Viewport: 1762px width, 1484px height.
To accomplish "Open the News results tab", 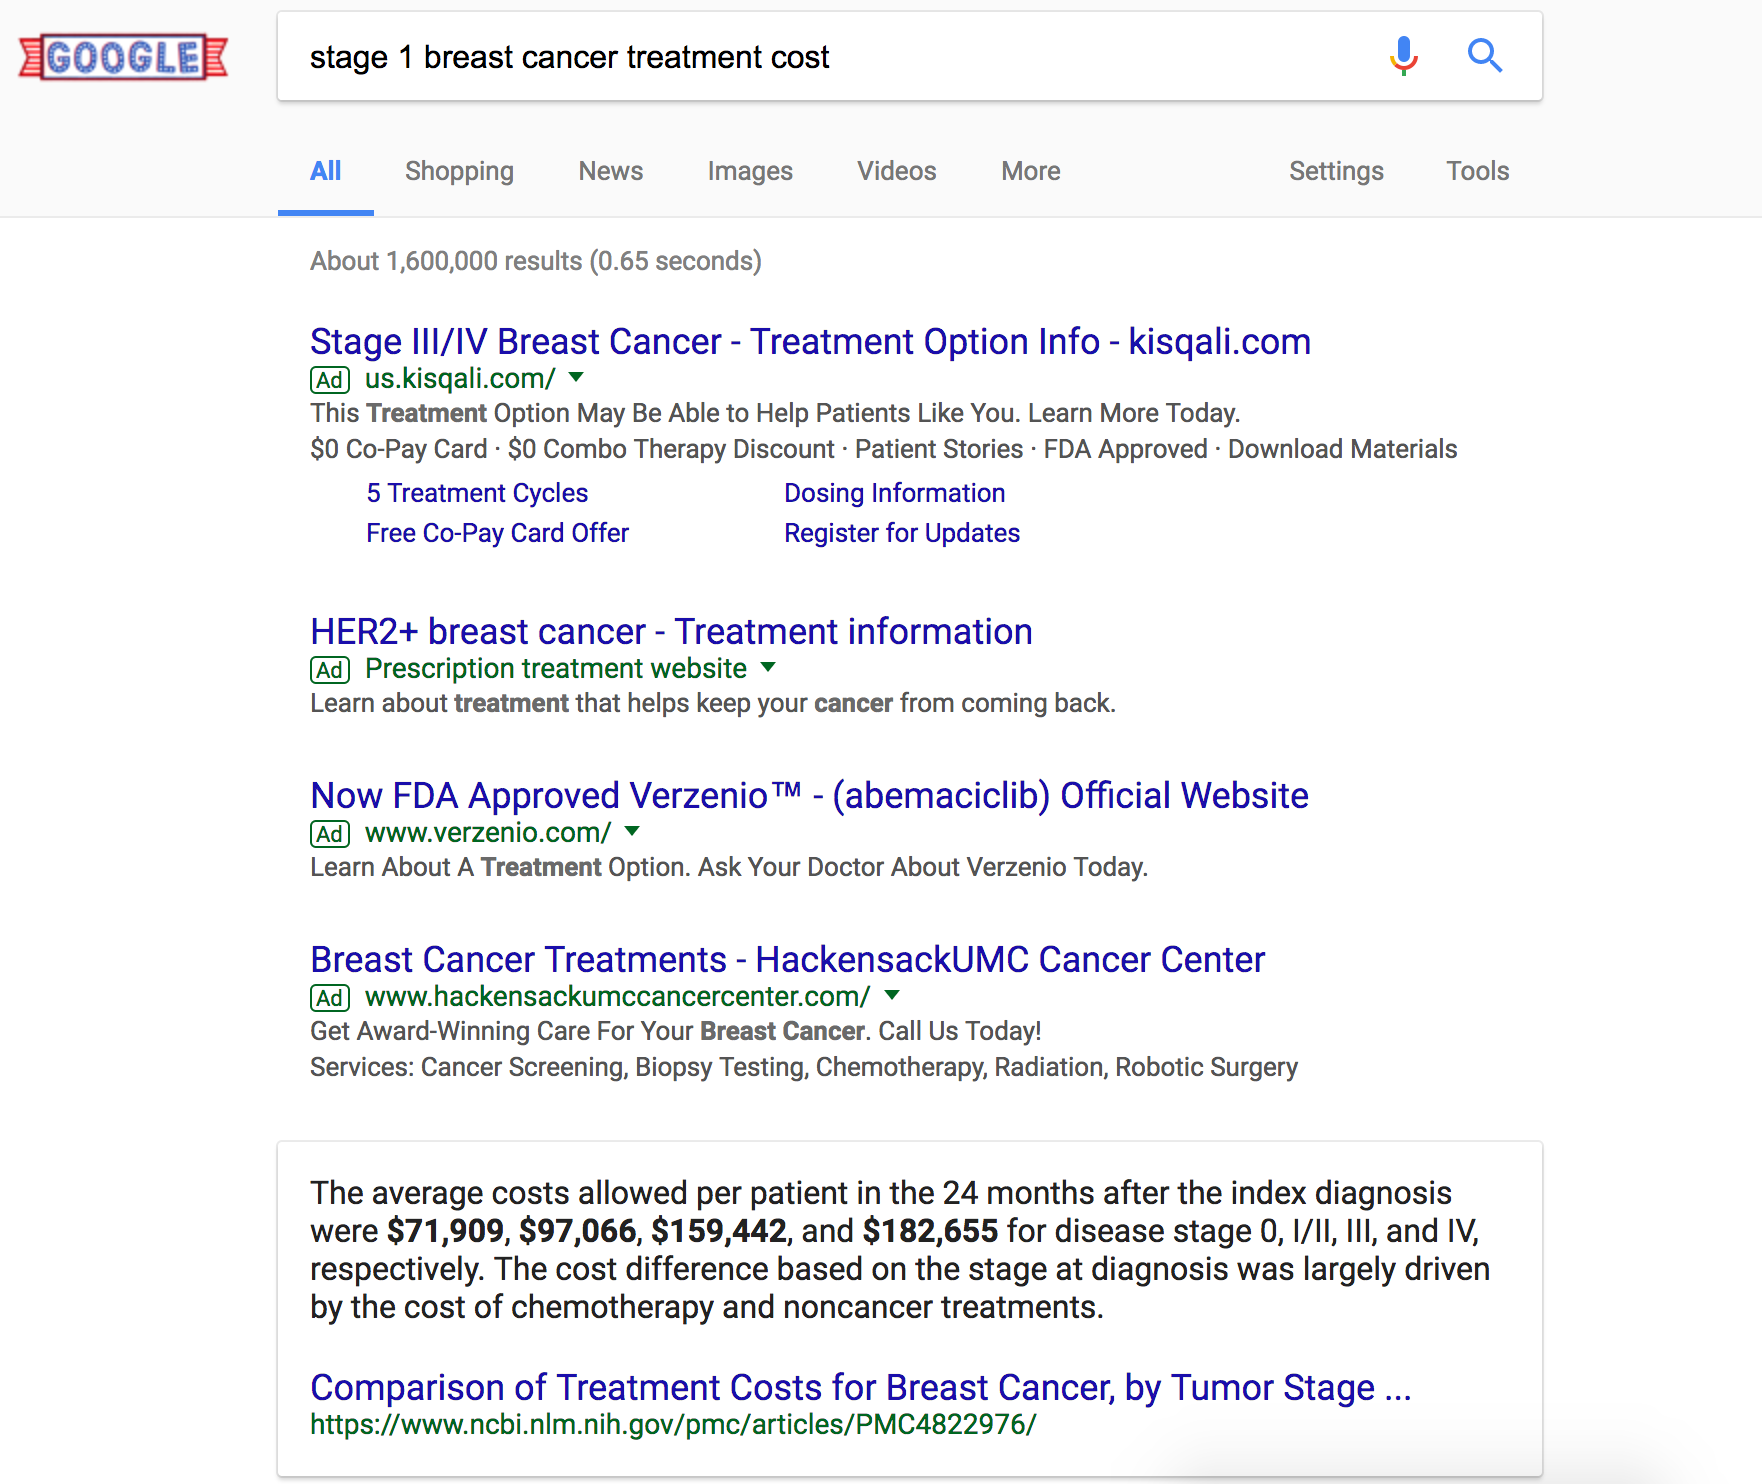I will pyautogui.click(x=611, y=171).
